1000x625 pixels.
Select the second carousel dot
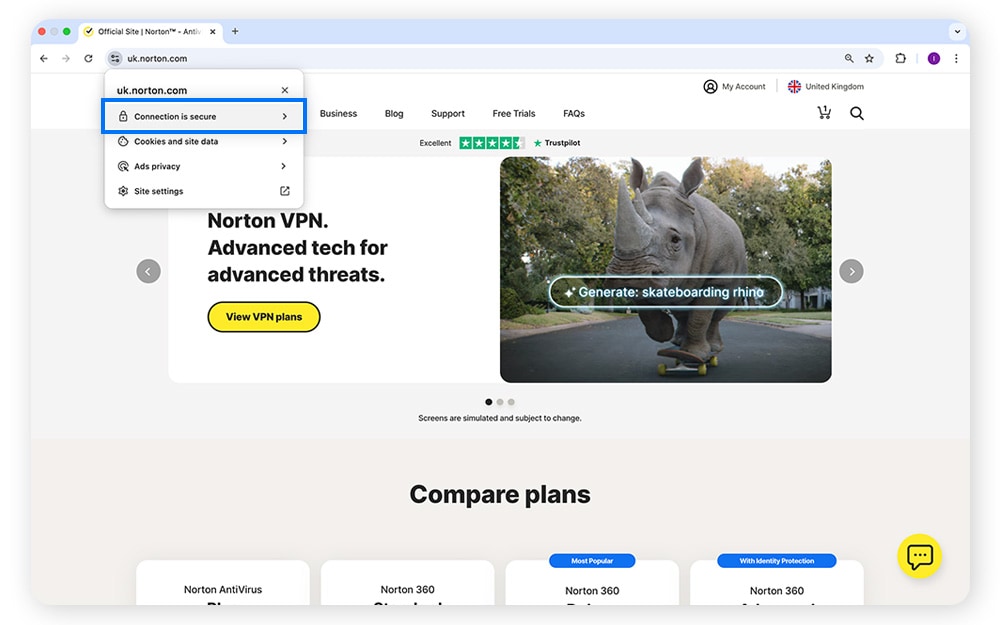tap(500, 402)
